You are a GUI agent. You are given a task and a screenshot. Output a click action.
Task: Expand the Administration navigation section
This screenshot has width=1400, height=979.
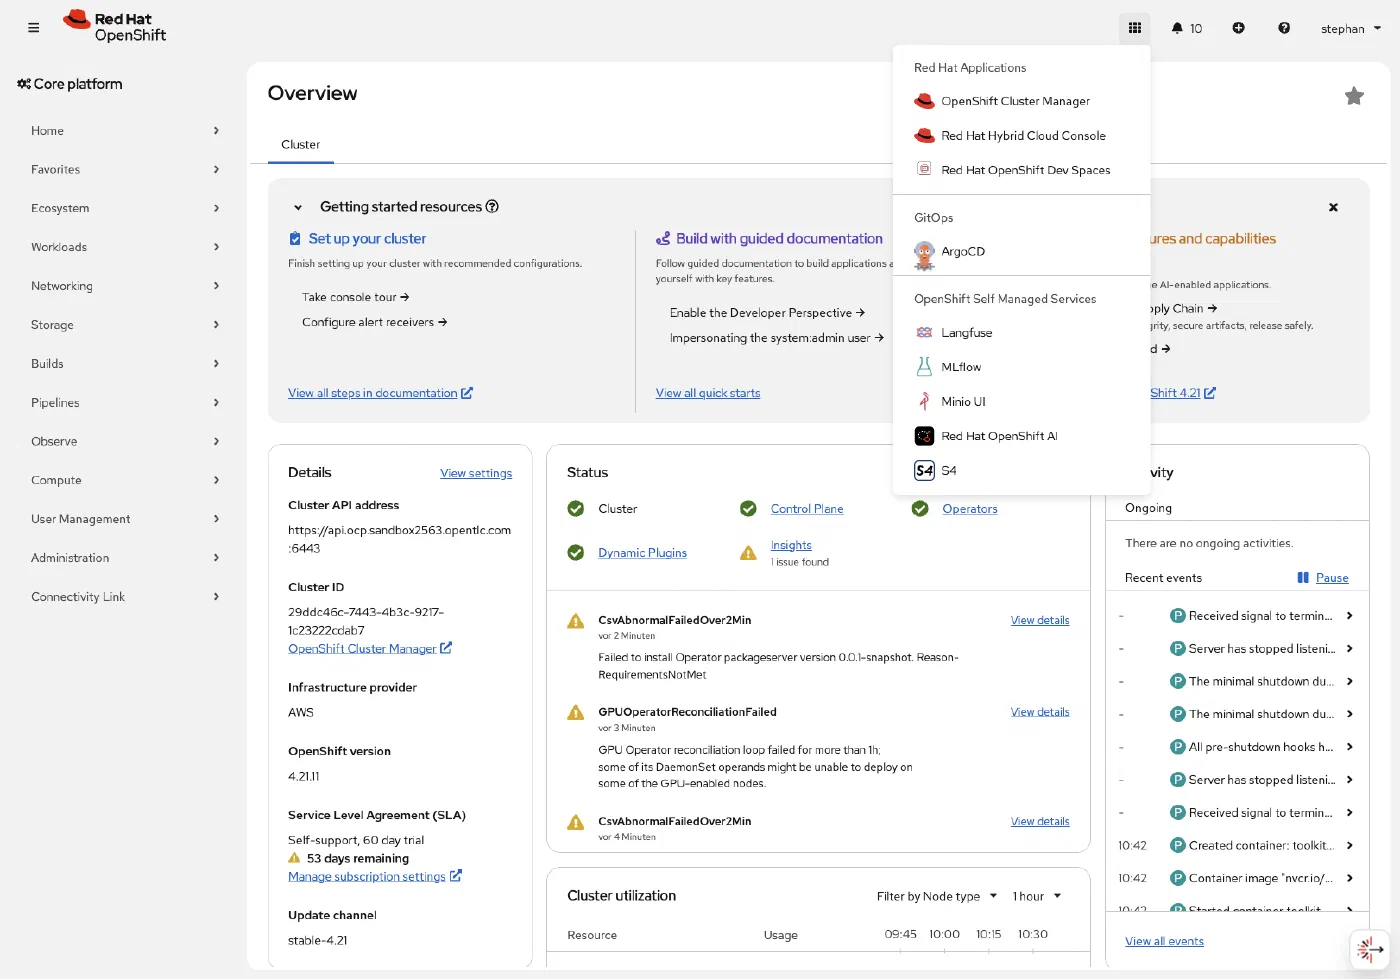click(125, 558)
